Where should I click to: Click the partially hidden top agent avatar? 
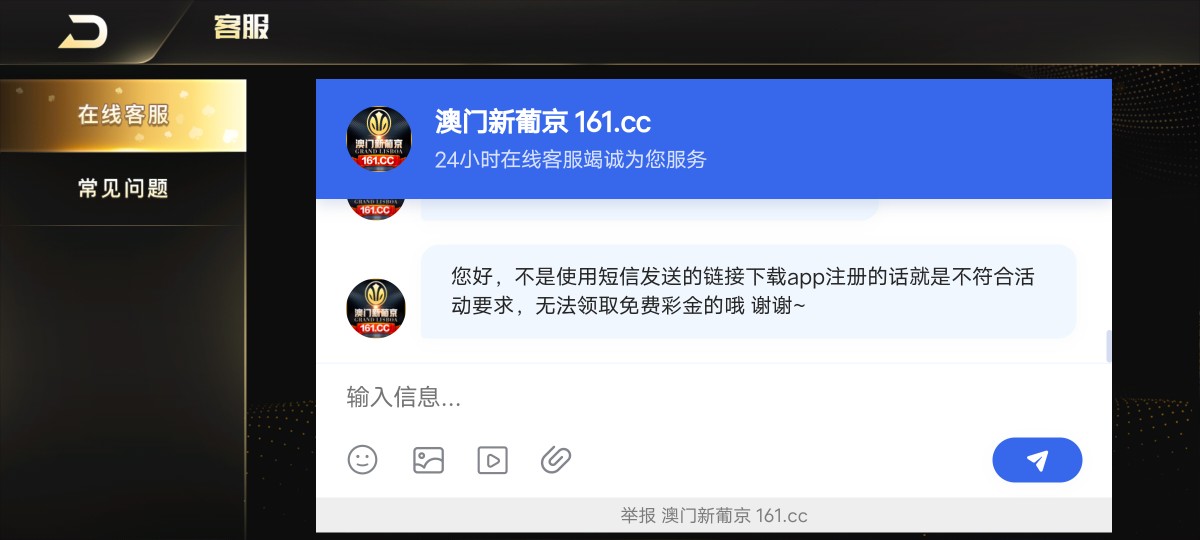point(376,210)
